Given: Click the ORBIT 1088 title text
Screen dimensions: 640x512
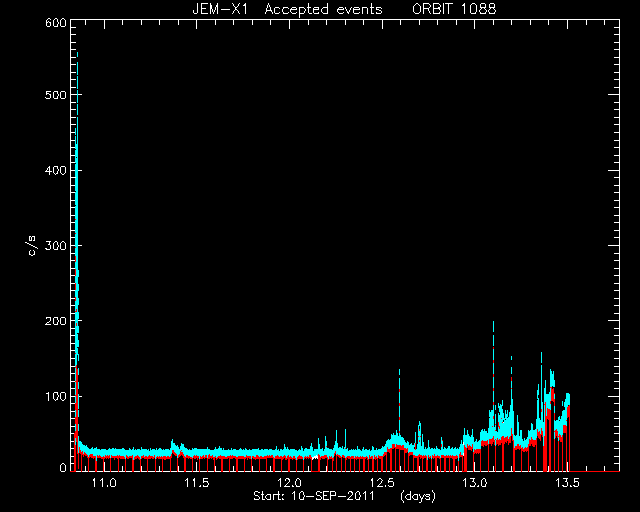Looking at the screenshot, I should point(454,9).
